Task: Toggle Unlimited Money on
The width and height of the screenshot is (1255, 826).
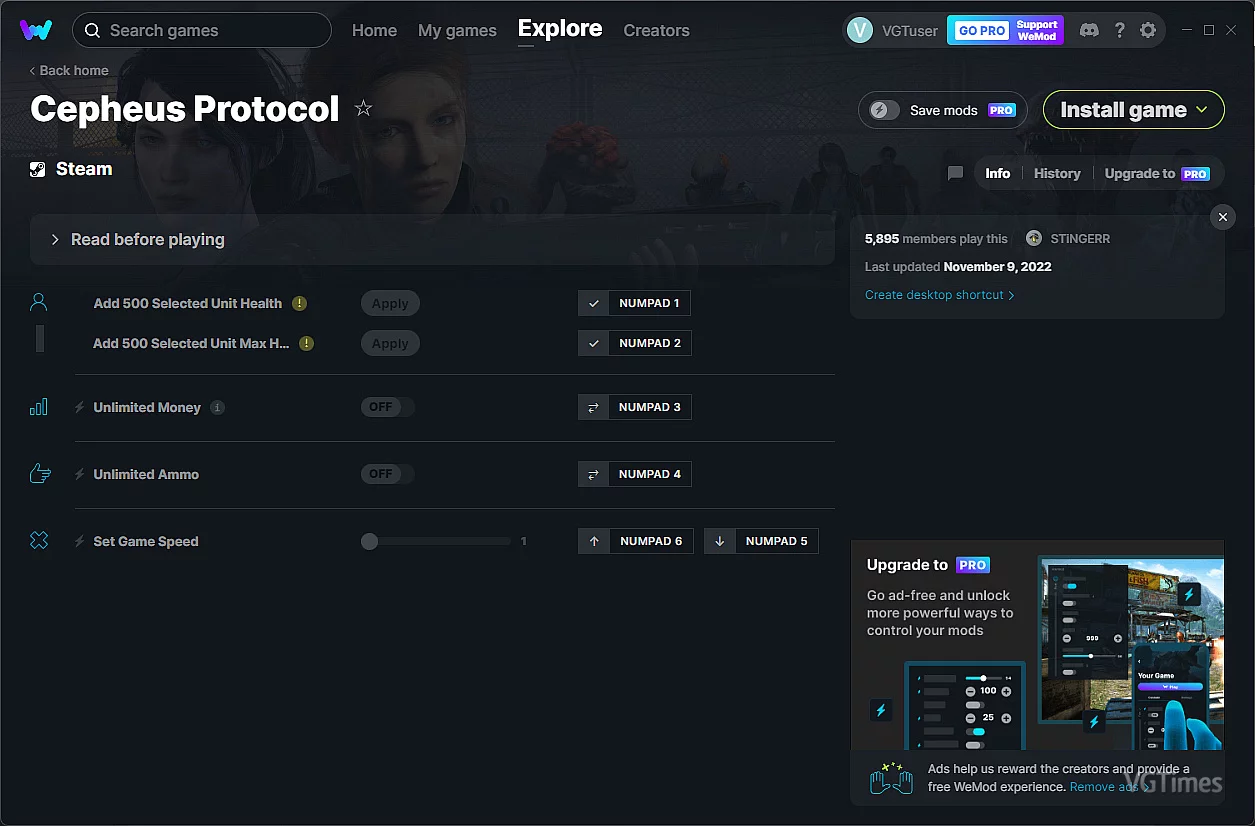Action: click(x=387, y=407)
